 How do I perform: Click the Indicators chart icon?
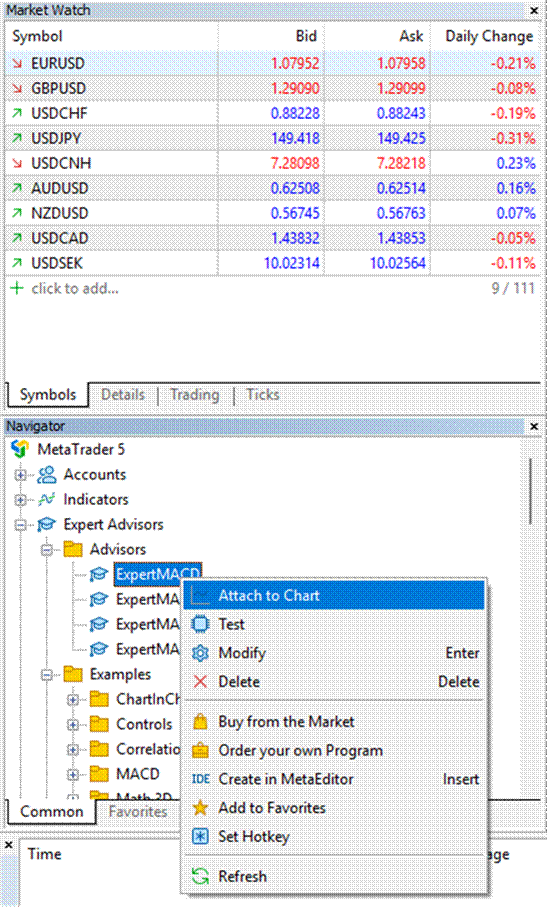pos(46,500)
